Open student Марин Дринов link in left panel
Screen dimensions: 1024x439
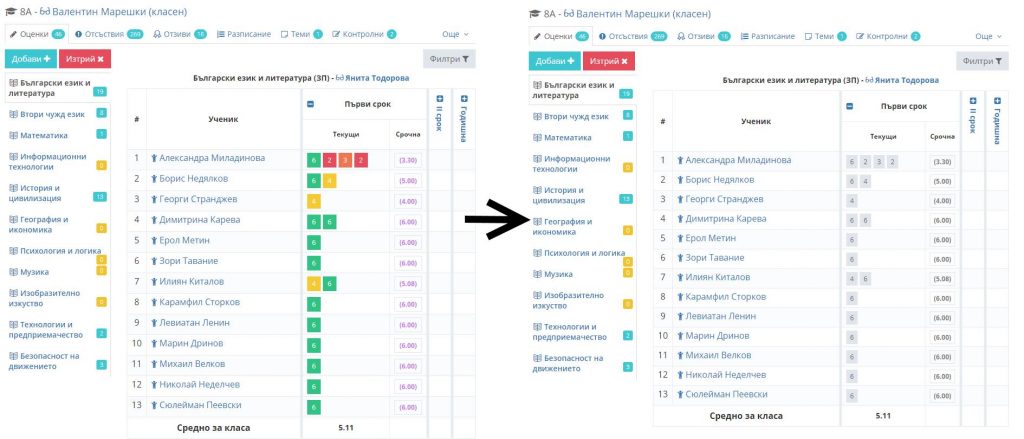pyautogui.click(x=192, y=343)
